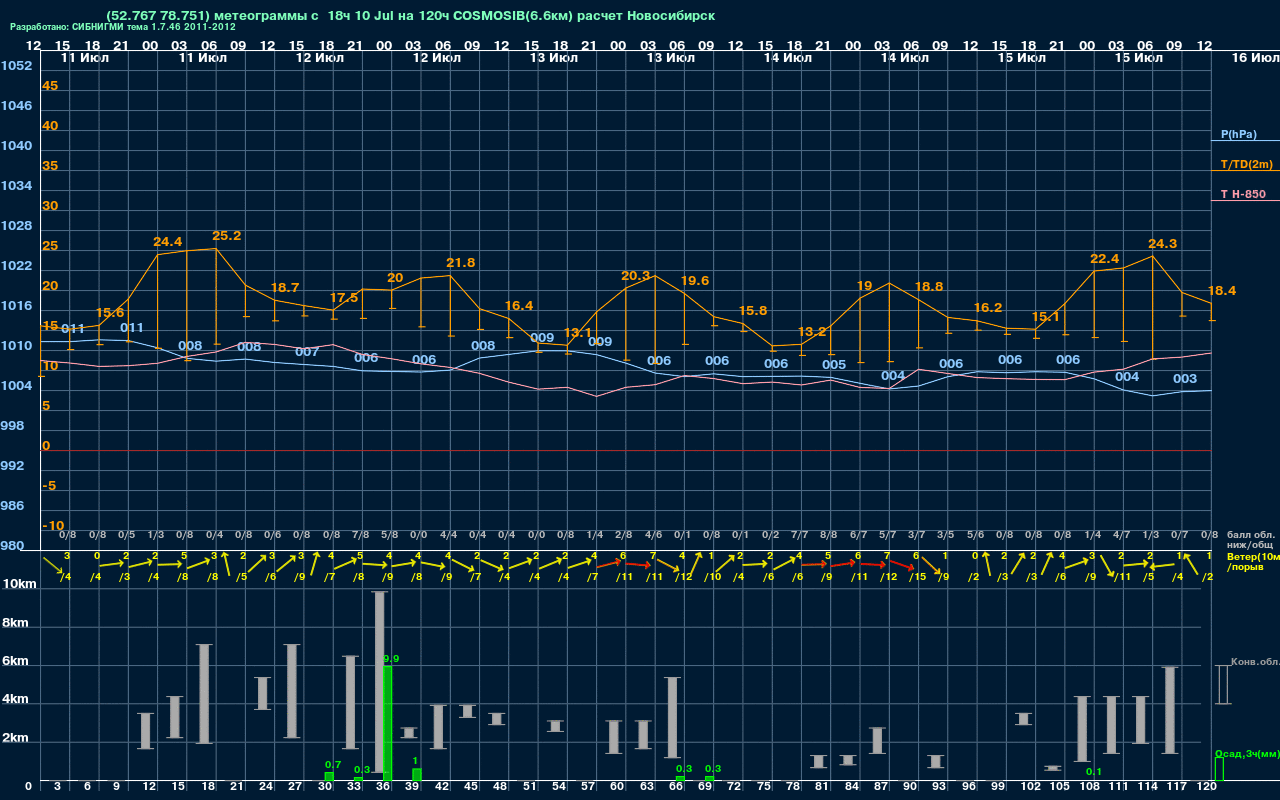1280x800 pixels.
Task: Click the 45 temperature axis label
Action: tap(50, 86)
